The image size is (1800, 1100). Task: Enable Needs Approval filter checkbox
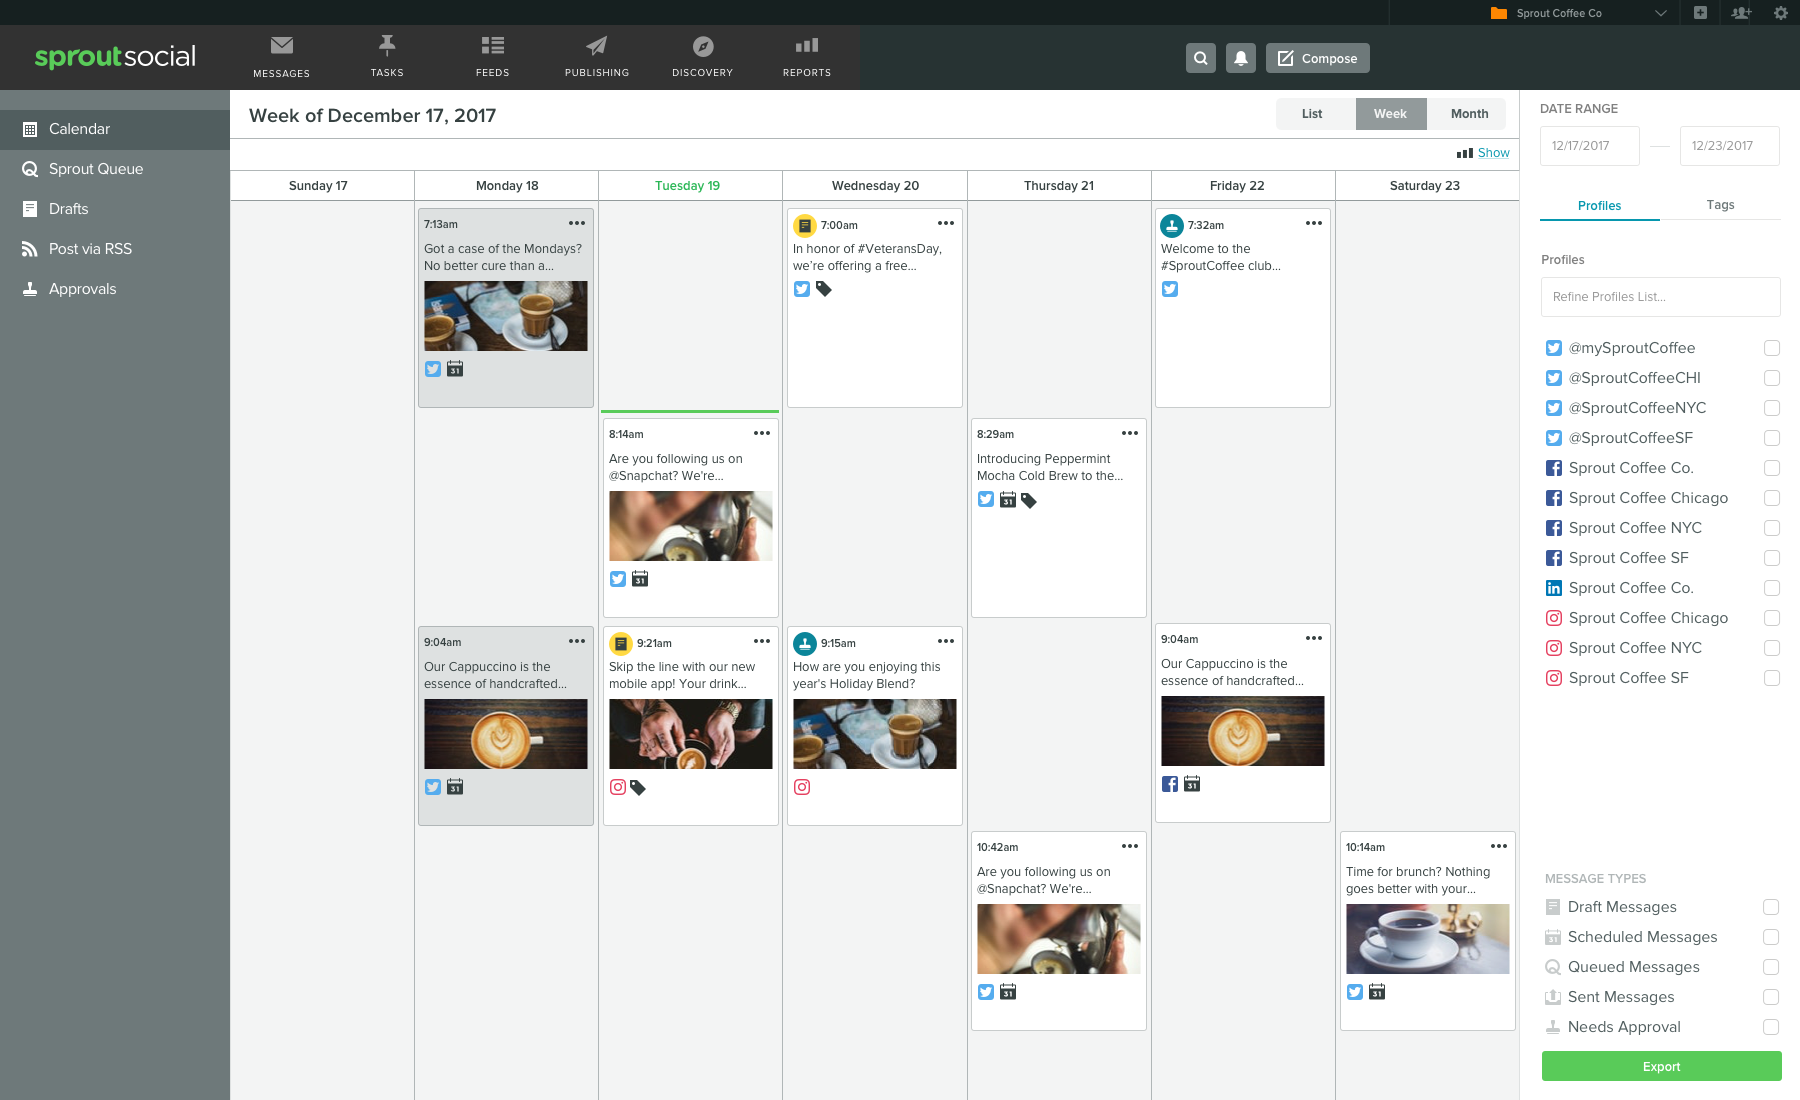[x=1771, y=1027]
